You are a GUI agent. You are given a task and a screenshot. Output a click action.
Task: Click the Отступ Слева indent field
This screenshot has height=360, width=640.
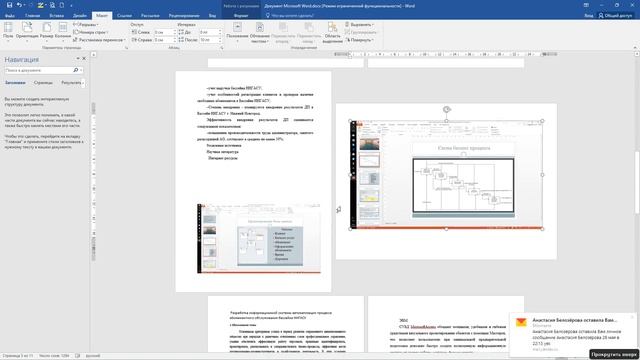[x=164, y=32]
